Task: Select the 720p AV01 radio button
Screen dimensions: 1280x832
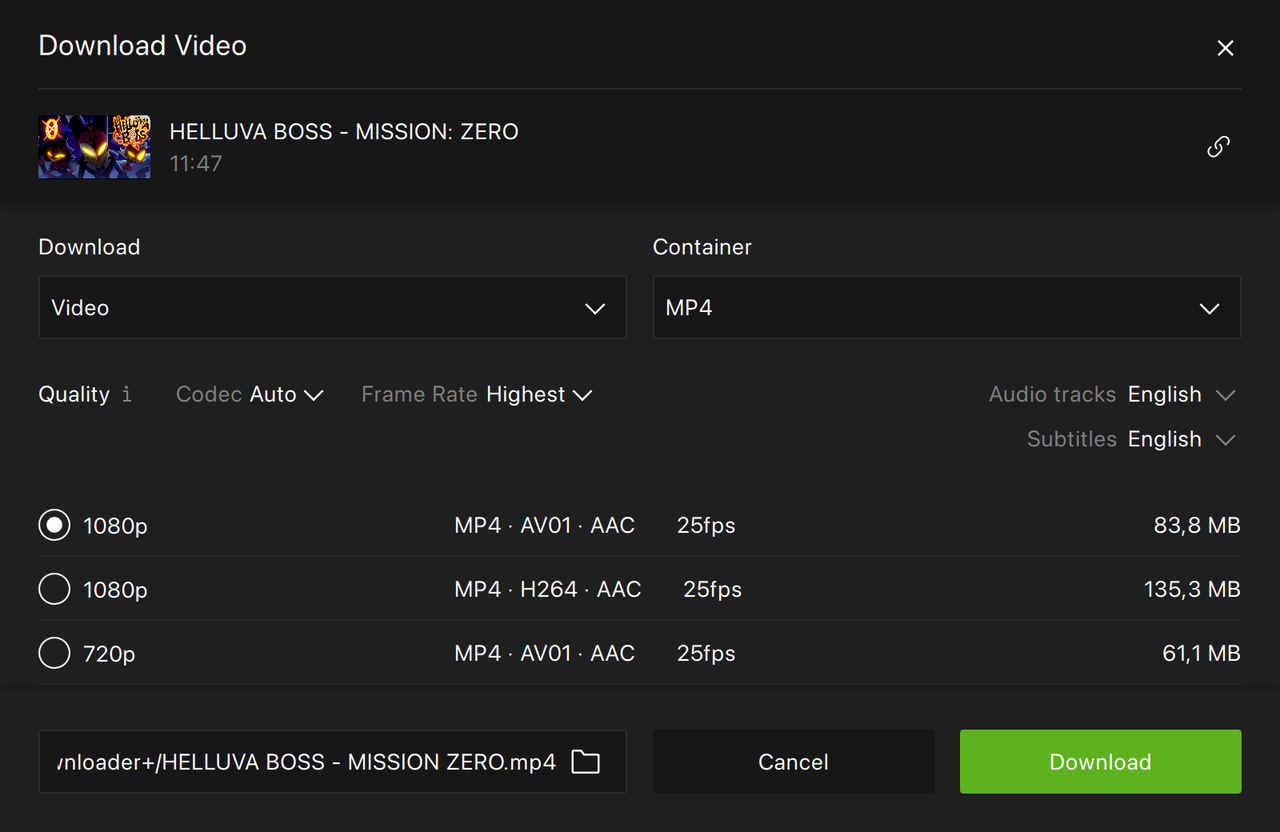Action: pos(54,653)
